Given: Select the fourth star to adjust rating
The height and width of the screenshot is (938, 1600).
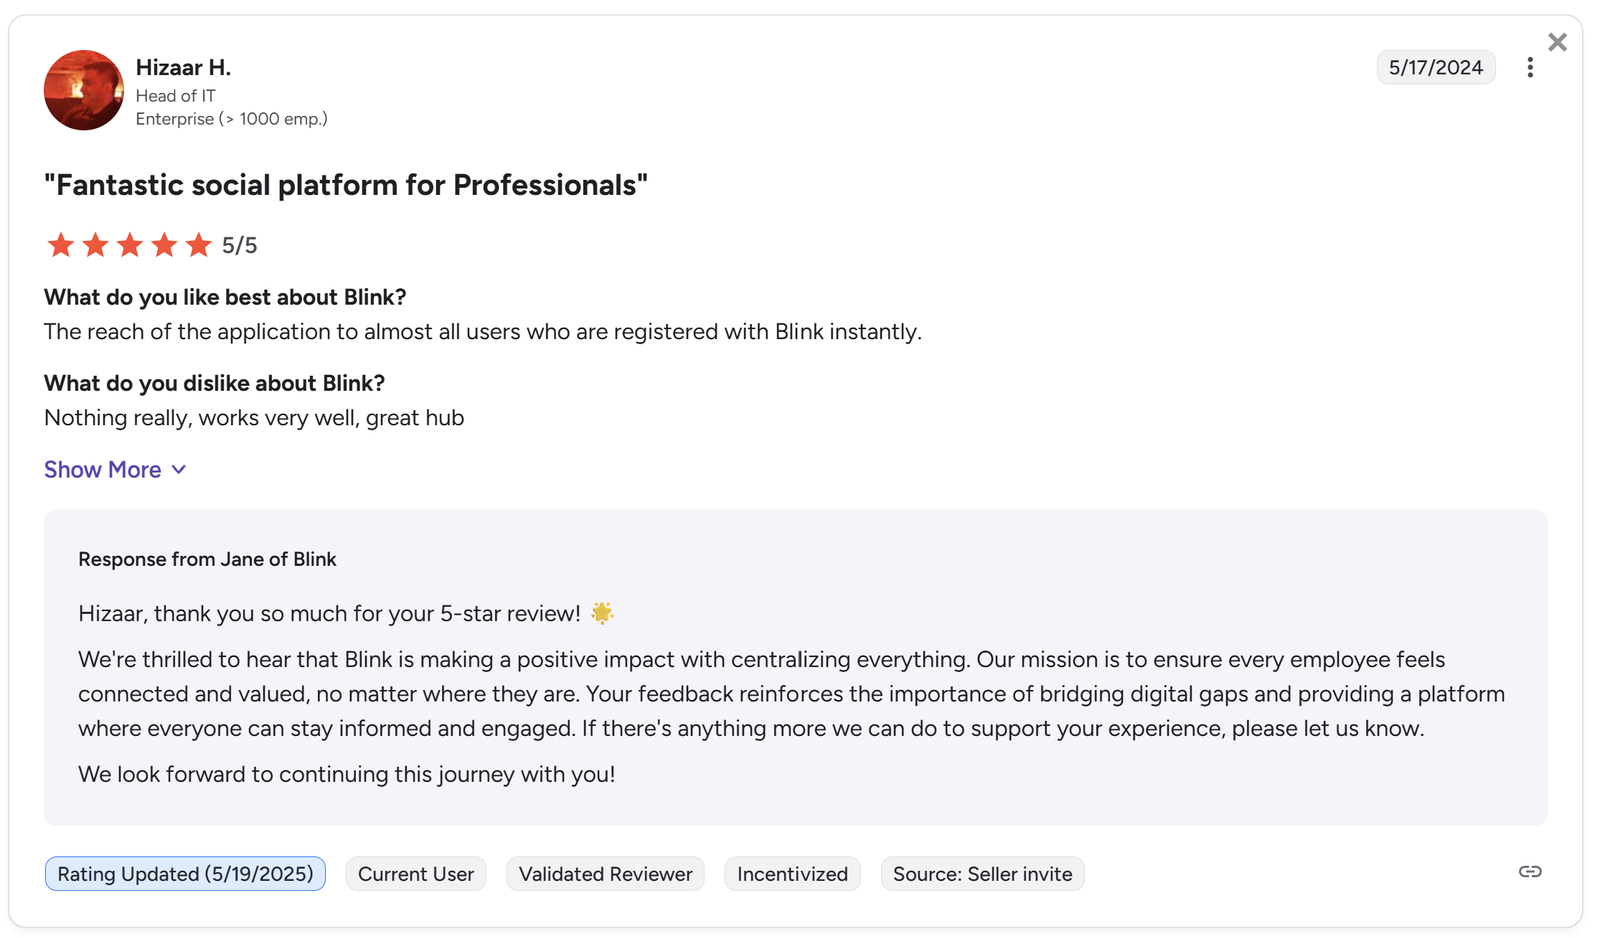Looking at the screenshot, I should pyautogui.click(x=163, y=244).
